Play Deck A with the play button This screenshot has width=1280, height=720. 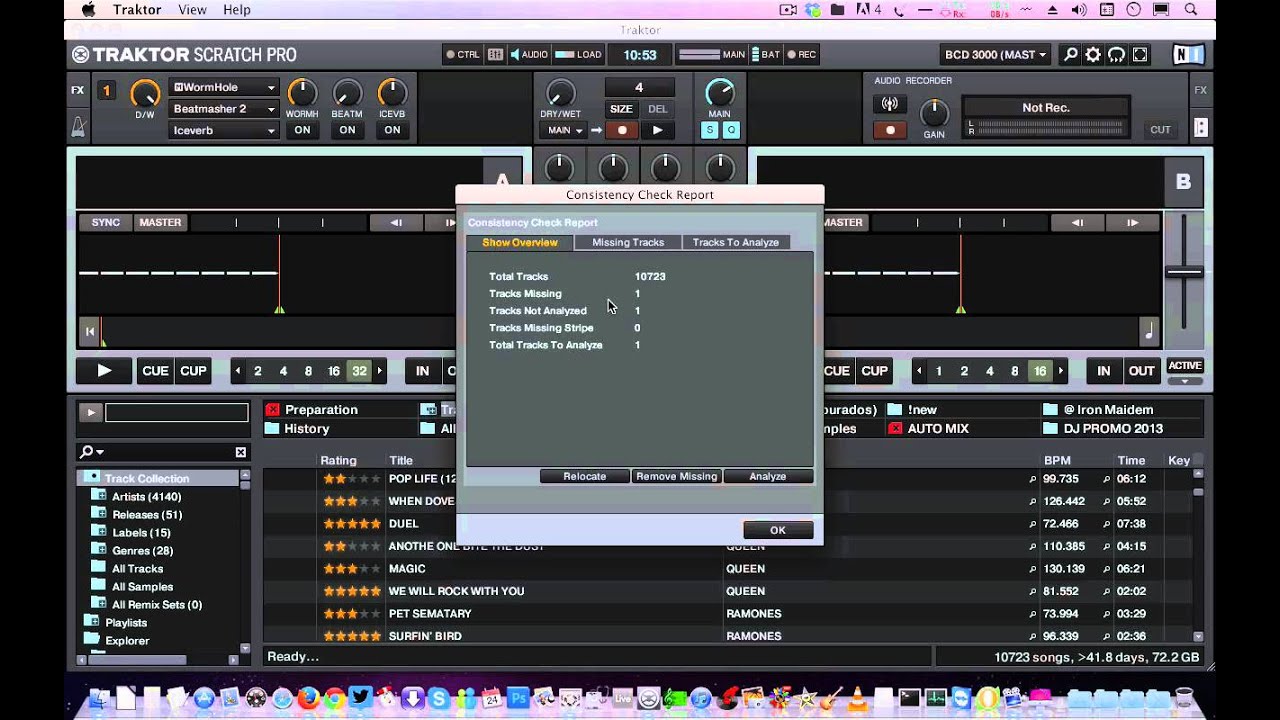coord(104,371)
